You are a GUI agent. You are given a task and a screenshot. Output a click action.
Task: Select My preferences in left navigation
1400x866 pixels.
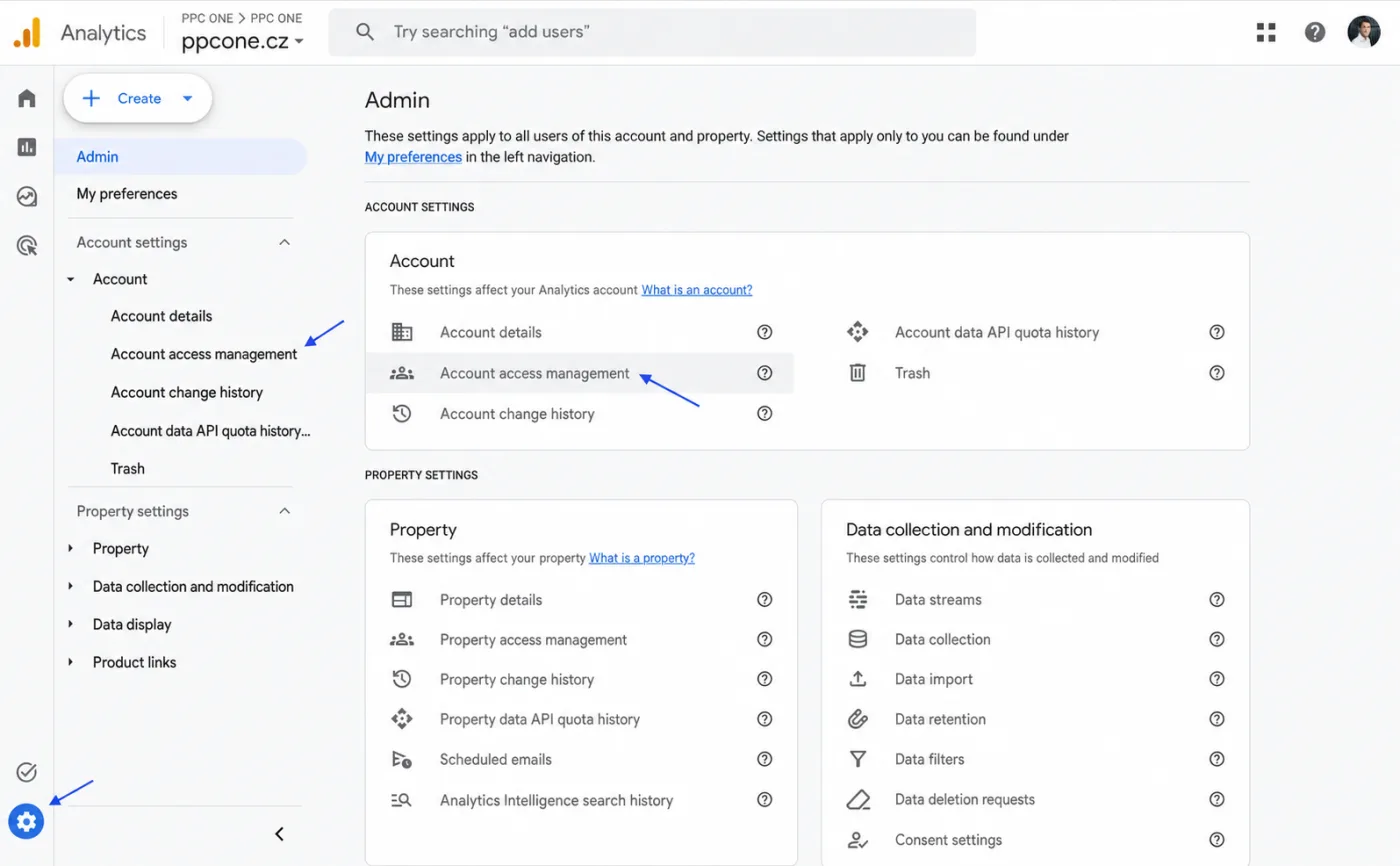coord(127,194)
